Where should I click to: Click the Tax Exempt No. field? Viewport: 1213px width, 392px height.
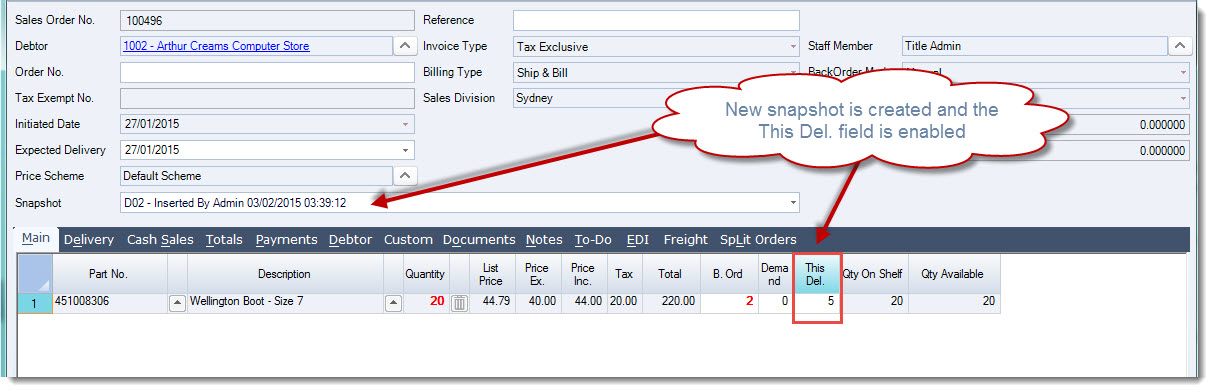tap(267, 98)
